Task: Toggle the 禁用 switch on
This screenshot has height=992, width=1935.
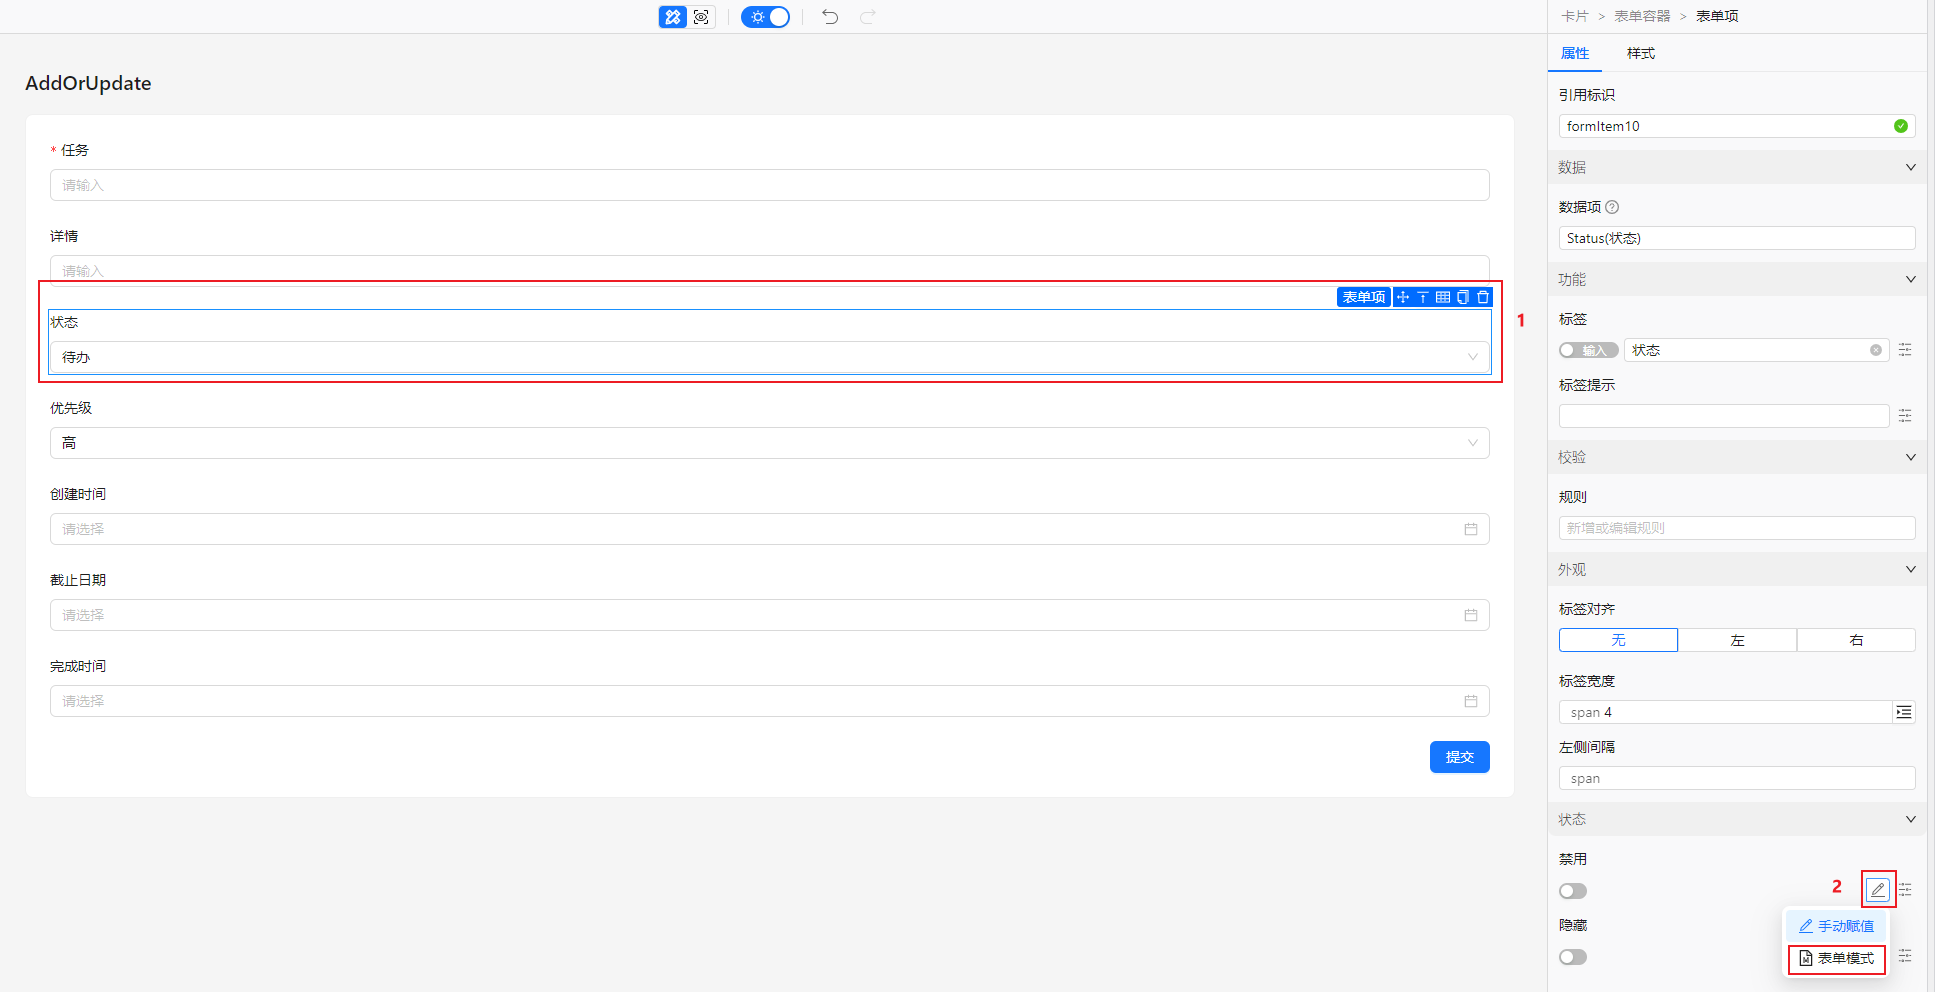Action: [1573, 891]
